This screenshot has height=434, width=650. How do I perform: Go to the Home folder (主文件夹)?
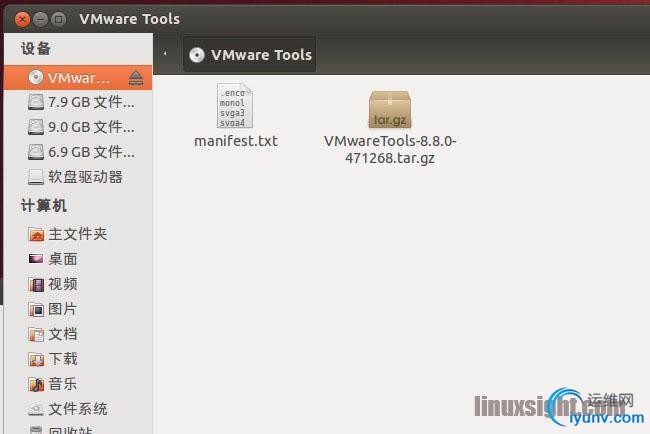[x=78, y=234]
